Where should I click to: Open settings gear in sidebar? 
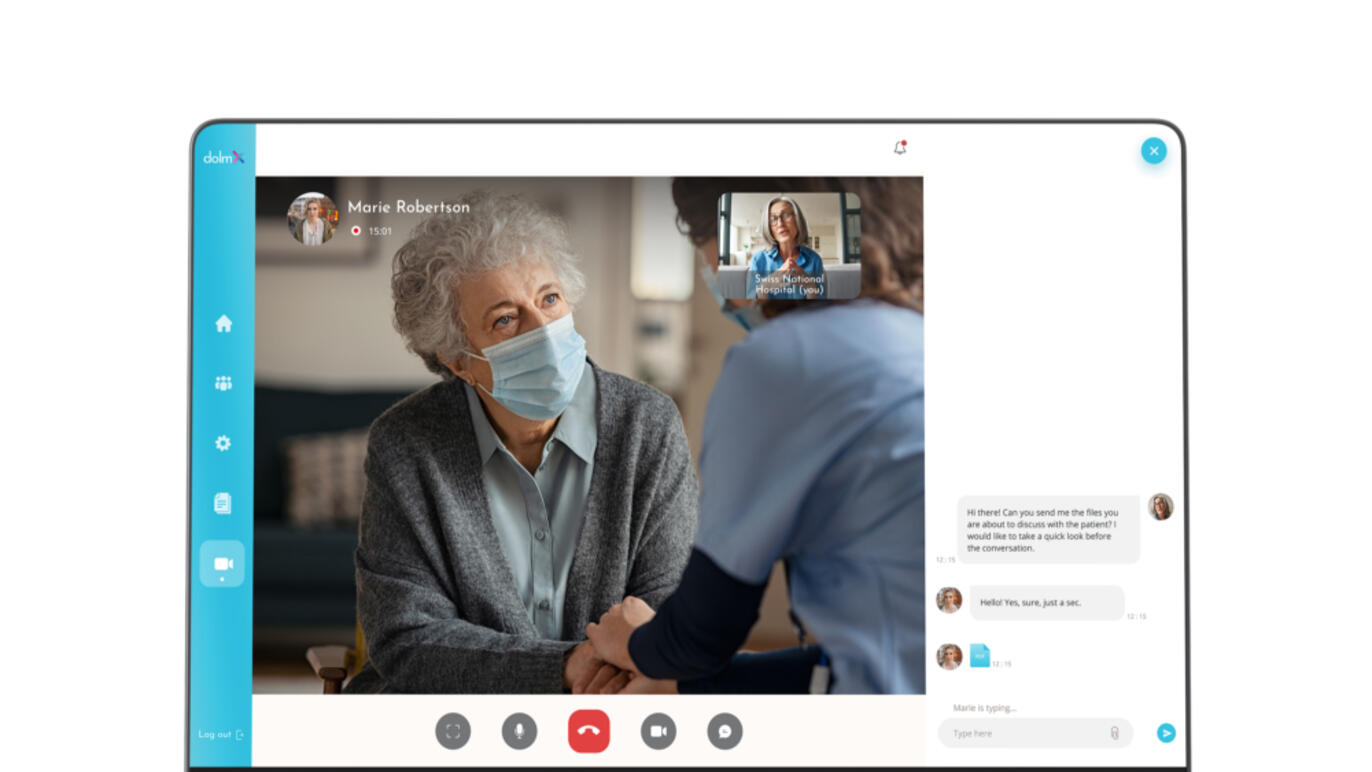[223, 443]
